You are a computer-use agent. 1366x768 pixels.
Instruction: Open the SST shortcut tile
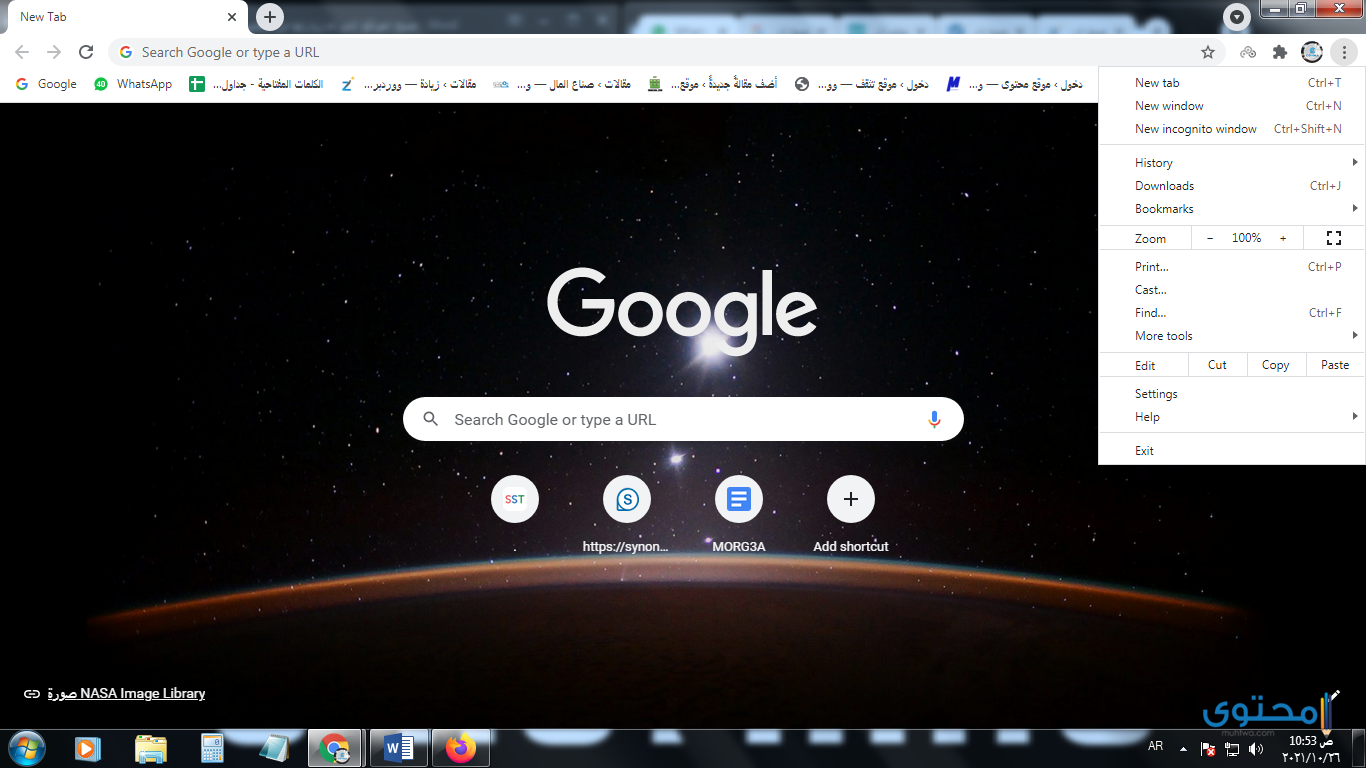515,499
